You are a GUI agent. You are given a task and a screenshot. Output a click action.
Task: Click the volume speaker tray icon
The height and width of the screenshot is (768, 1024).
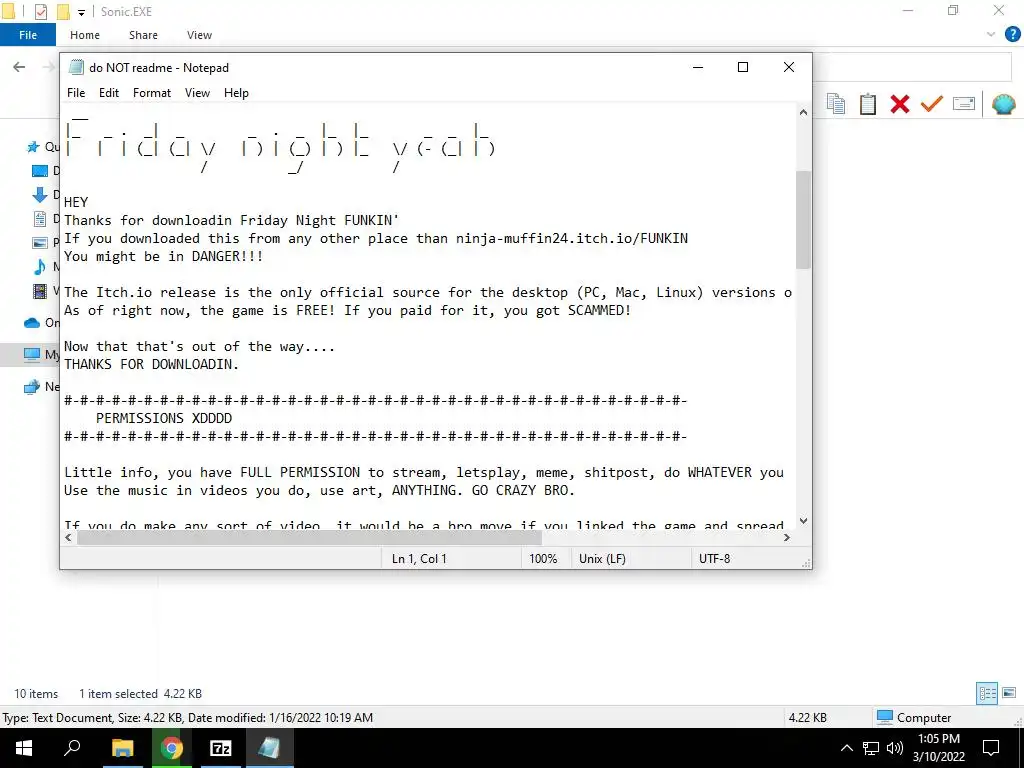click(895, 748)
